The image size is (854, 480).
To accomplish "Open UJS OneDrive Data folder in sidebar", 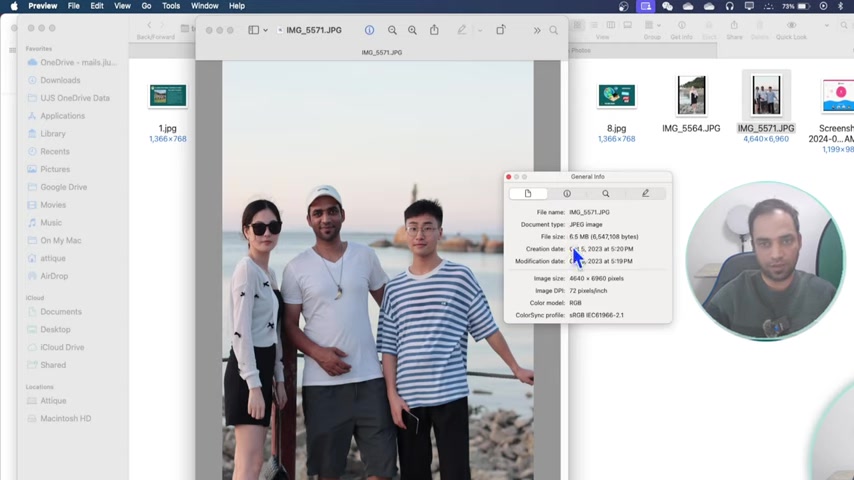I will pos(69,98).
